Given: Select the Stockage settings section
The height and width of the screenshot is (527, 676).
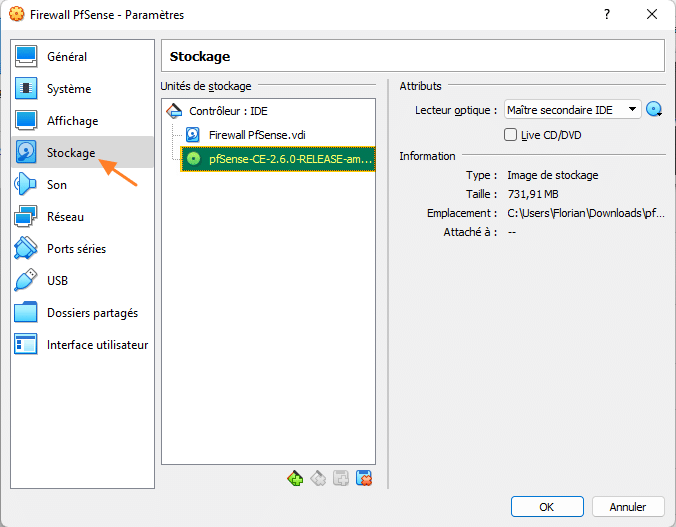Looking at the screenshot, I should coord(82,152).
